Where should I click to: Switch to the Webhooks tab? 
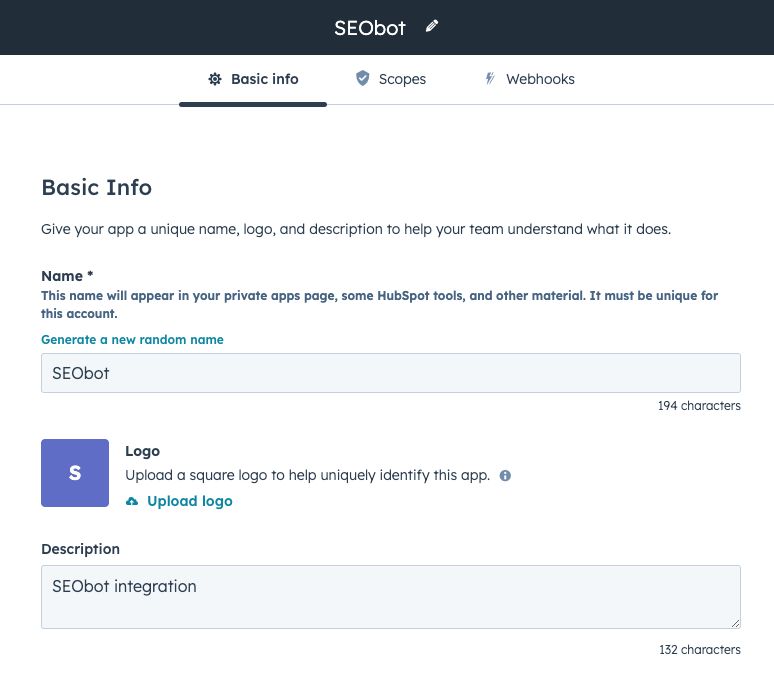coord(540,79)
